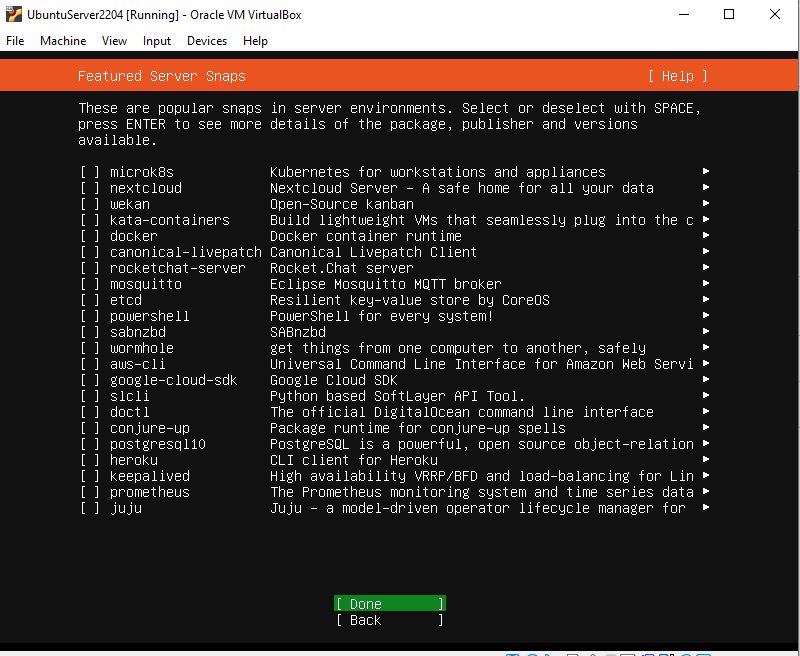Click the 'sabnzbd' snap name
This screenshot has width=800, height=656.
tap(138, 332)
